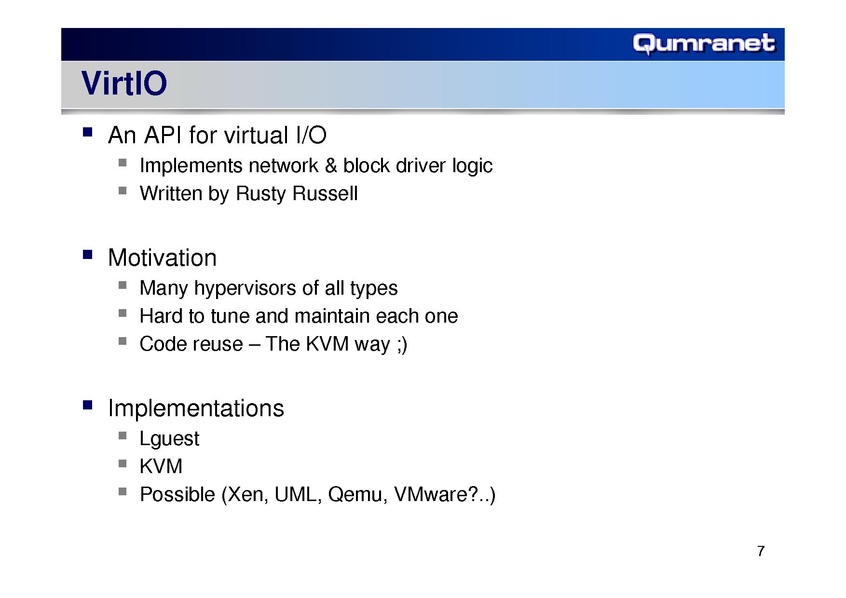
Task: Click the slide number 7
Action: tap(762, 552)
